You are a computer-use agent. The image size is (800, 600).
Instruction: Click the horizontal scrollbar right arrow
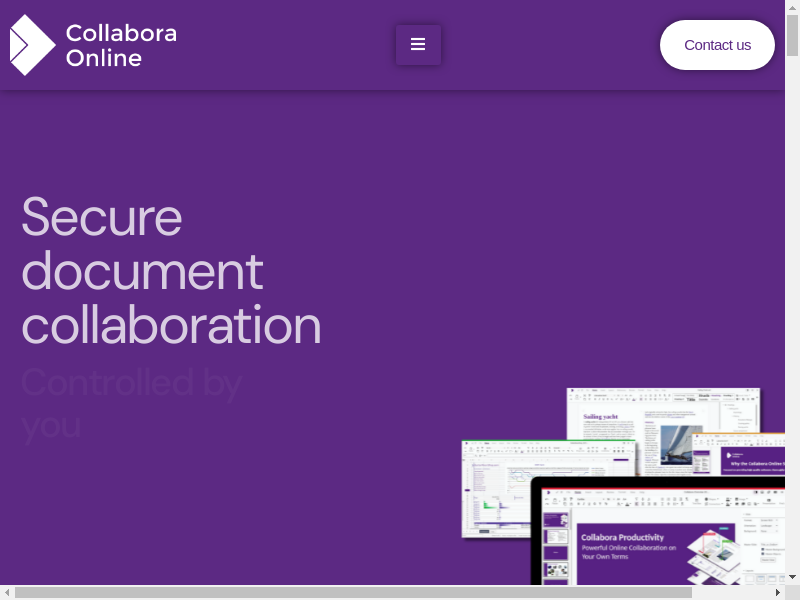778,592
